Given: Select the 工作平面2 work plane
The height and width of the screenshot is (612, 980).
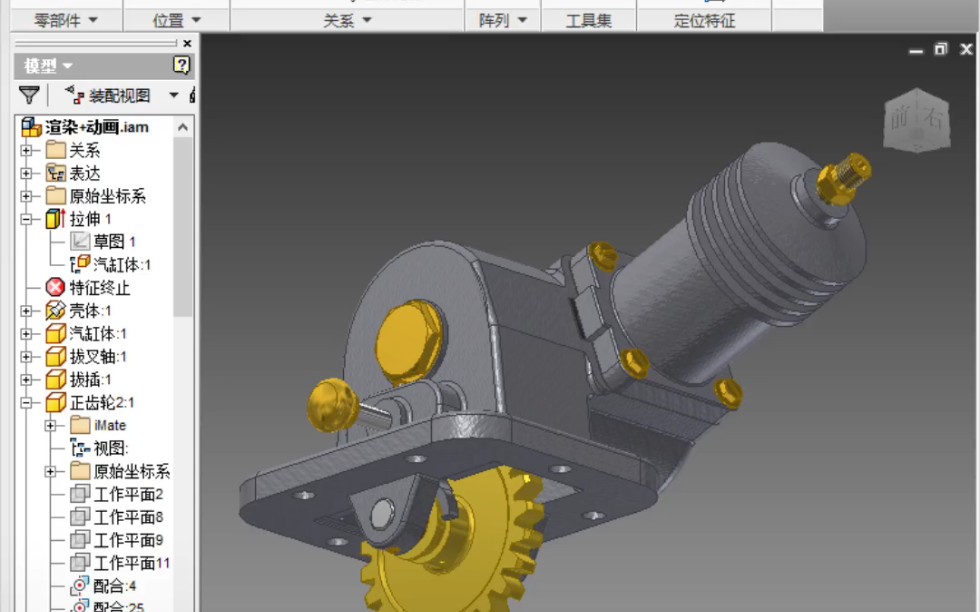Looking at the screenshot, I should (x=128, y=494).
